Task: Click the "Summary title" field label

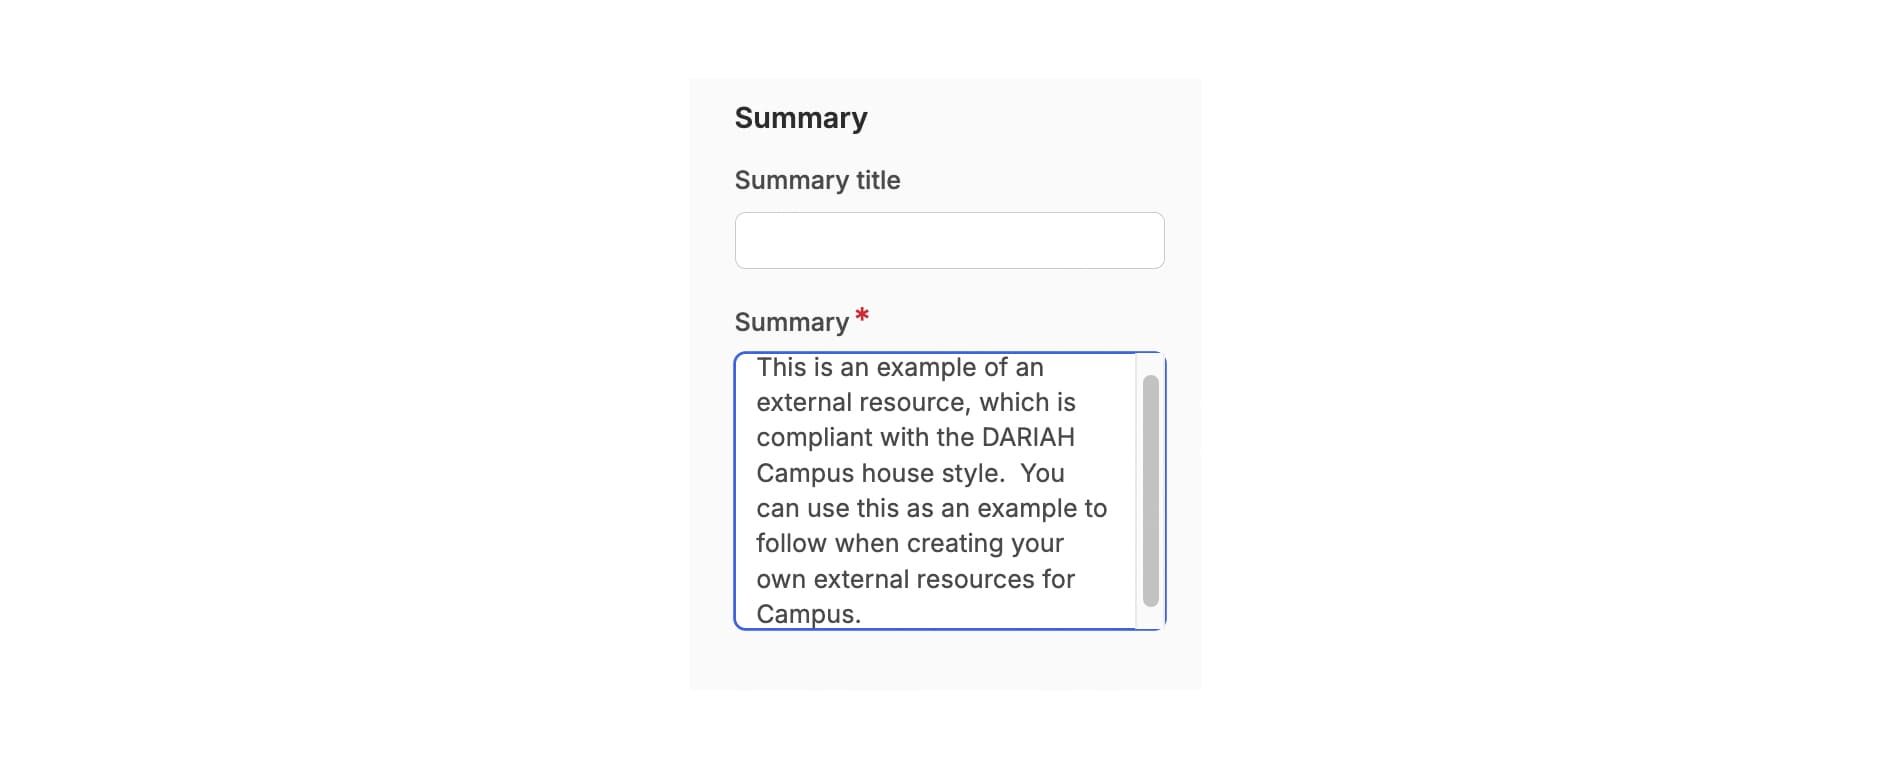Action: click(817, 180)
